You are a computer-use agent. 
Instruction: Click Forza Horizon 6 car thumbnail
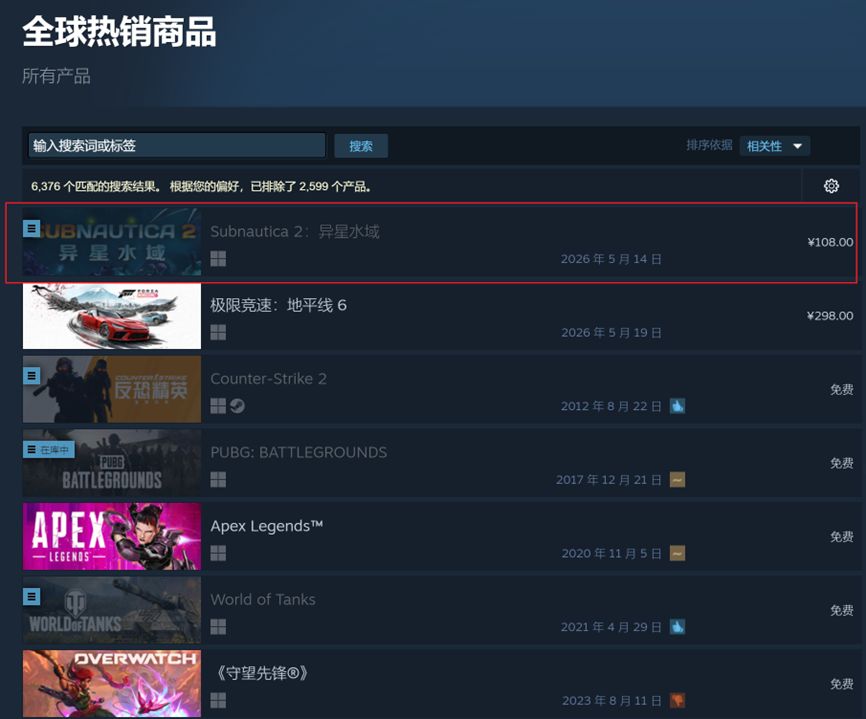tap(112, 315)
